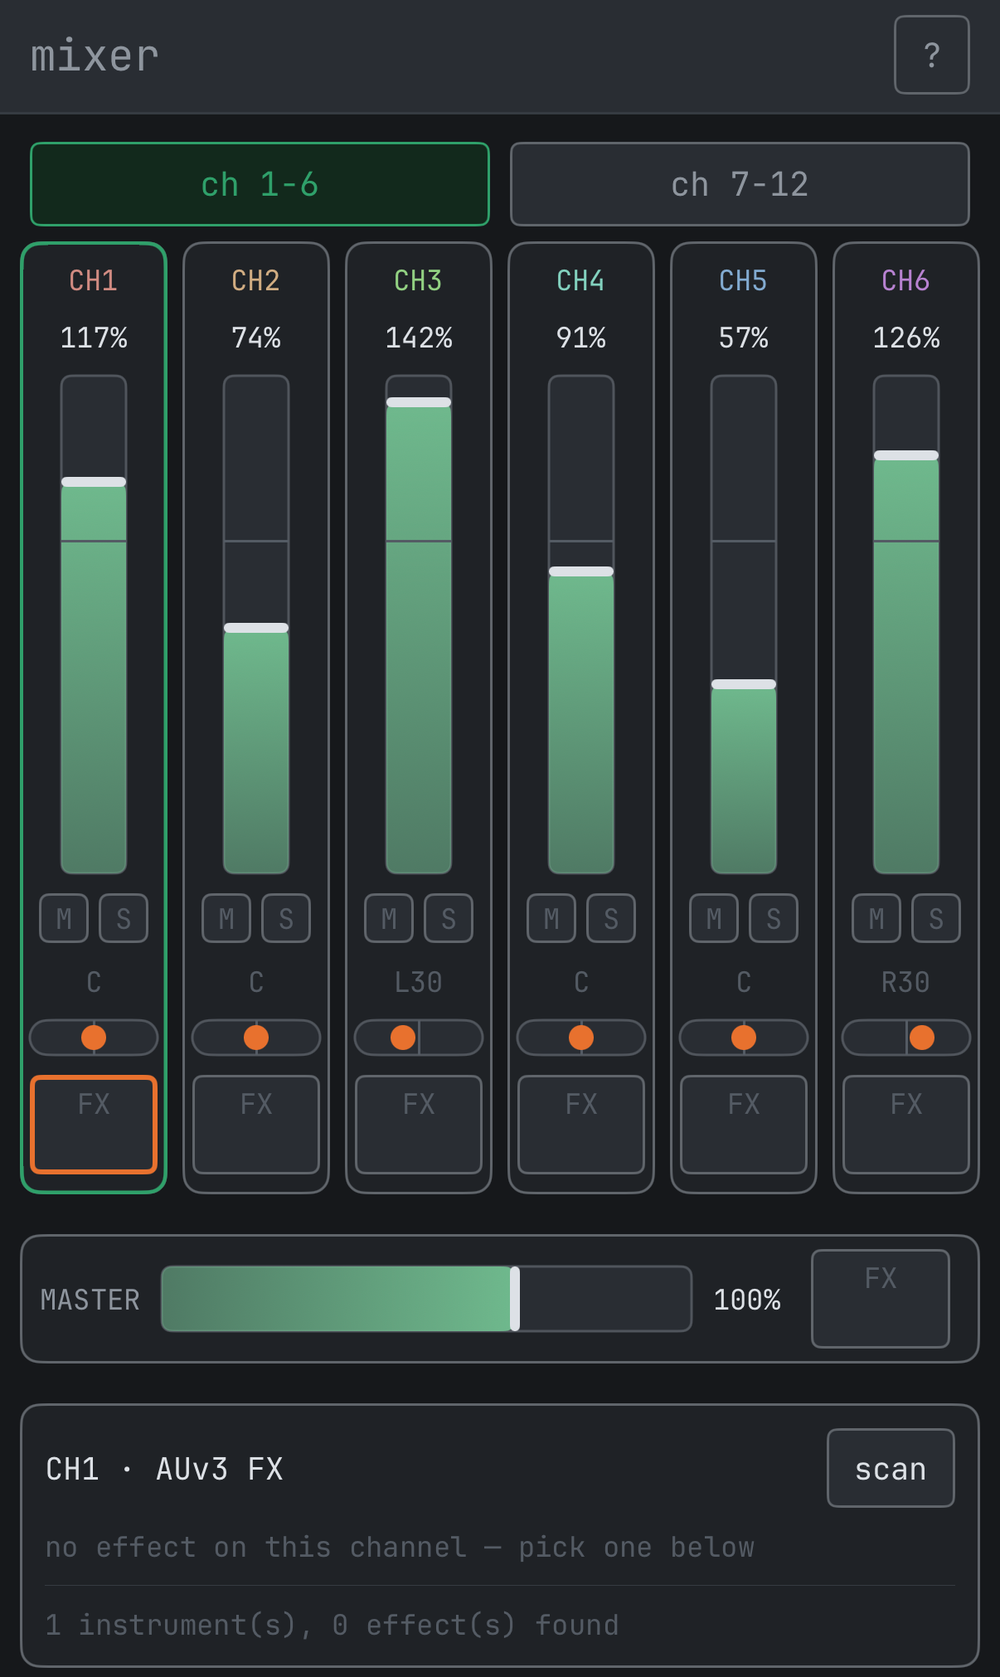
Task: Solo channel CH6
Action: (x=936, y=918)
